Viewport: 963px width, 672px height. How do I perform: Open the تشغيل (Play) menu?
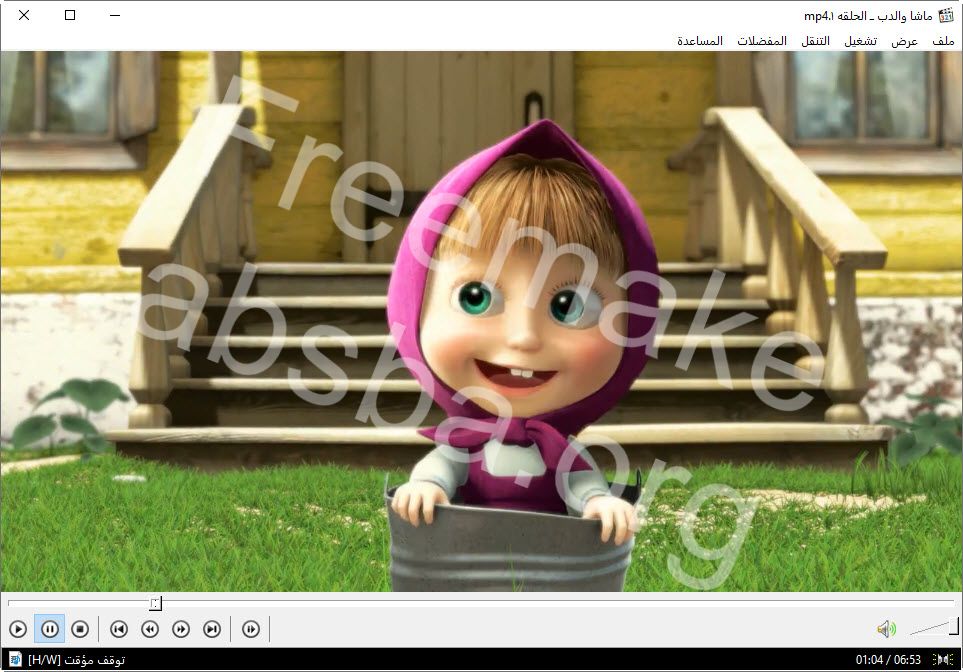tap(860, 41)
